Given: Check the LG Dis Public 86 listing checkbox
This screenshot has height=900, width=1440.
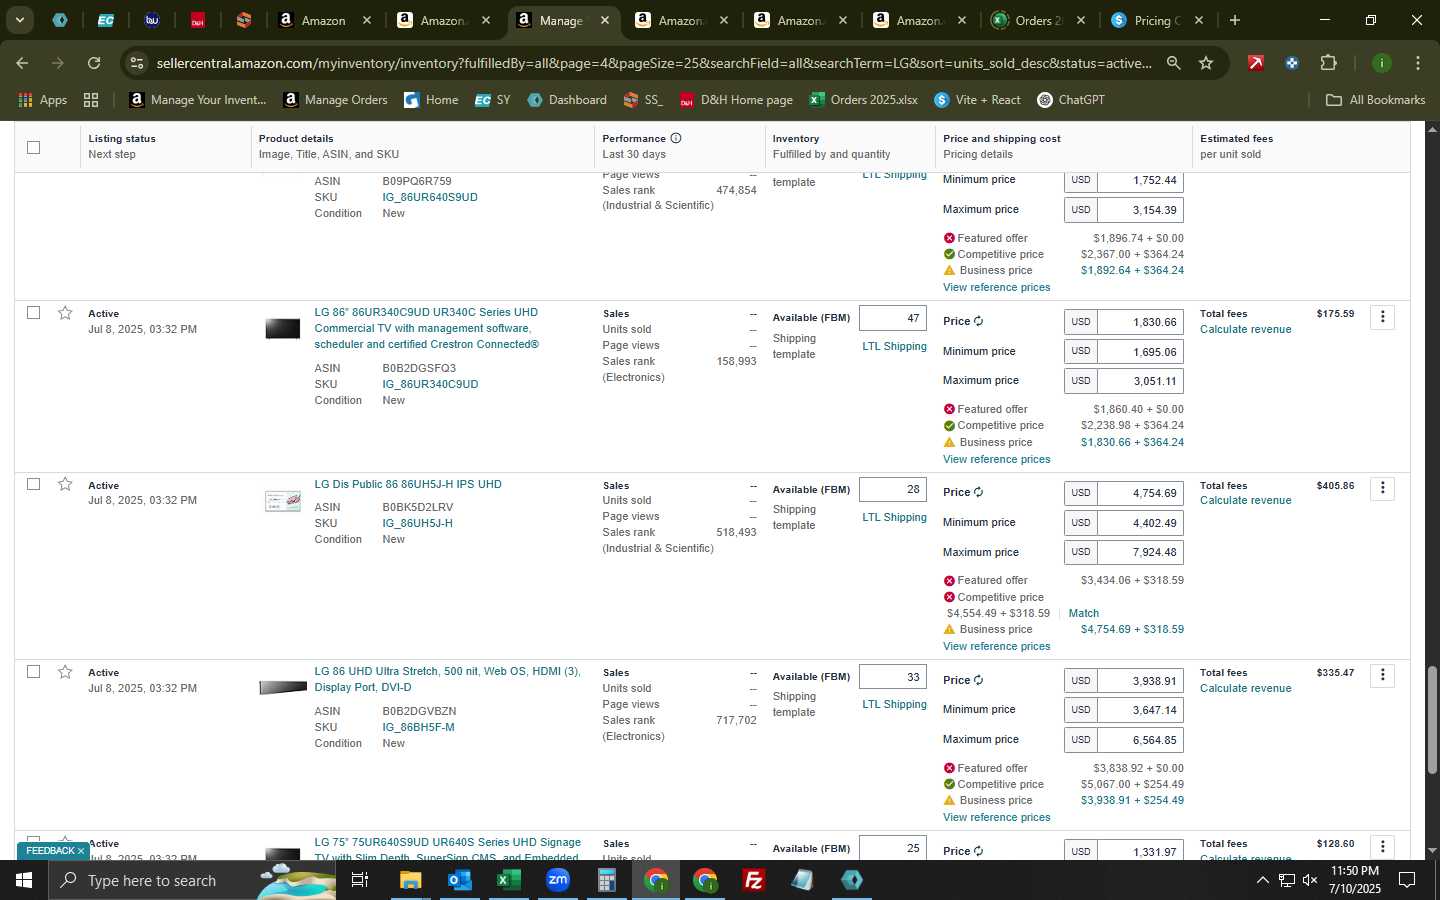Looking at the screenshot, I should coord(33,484).
